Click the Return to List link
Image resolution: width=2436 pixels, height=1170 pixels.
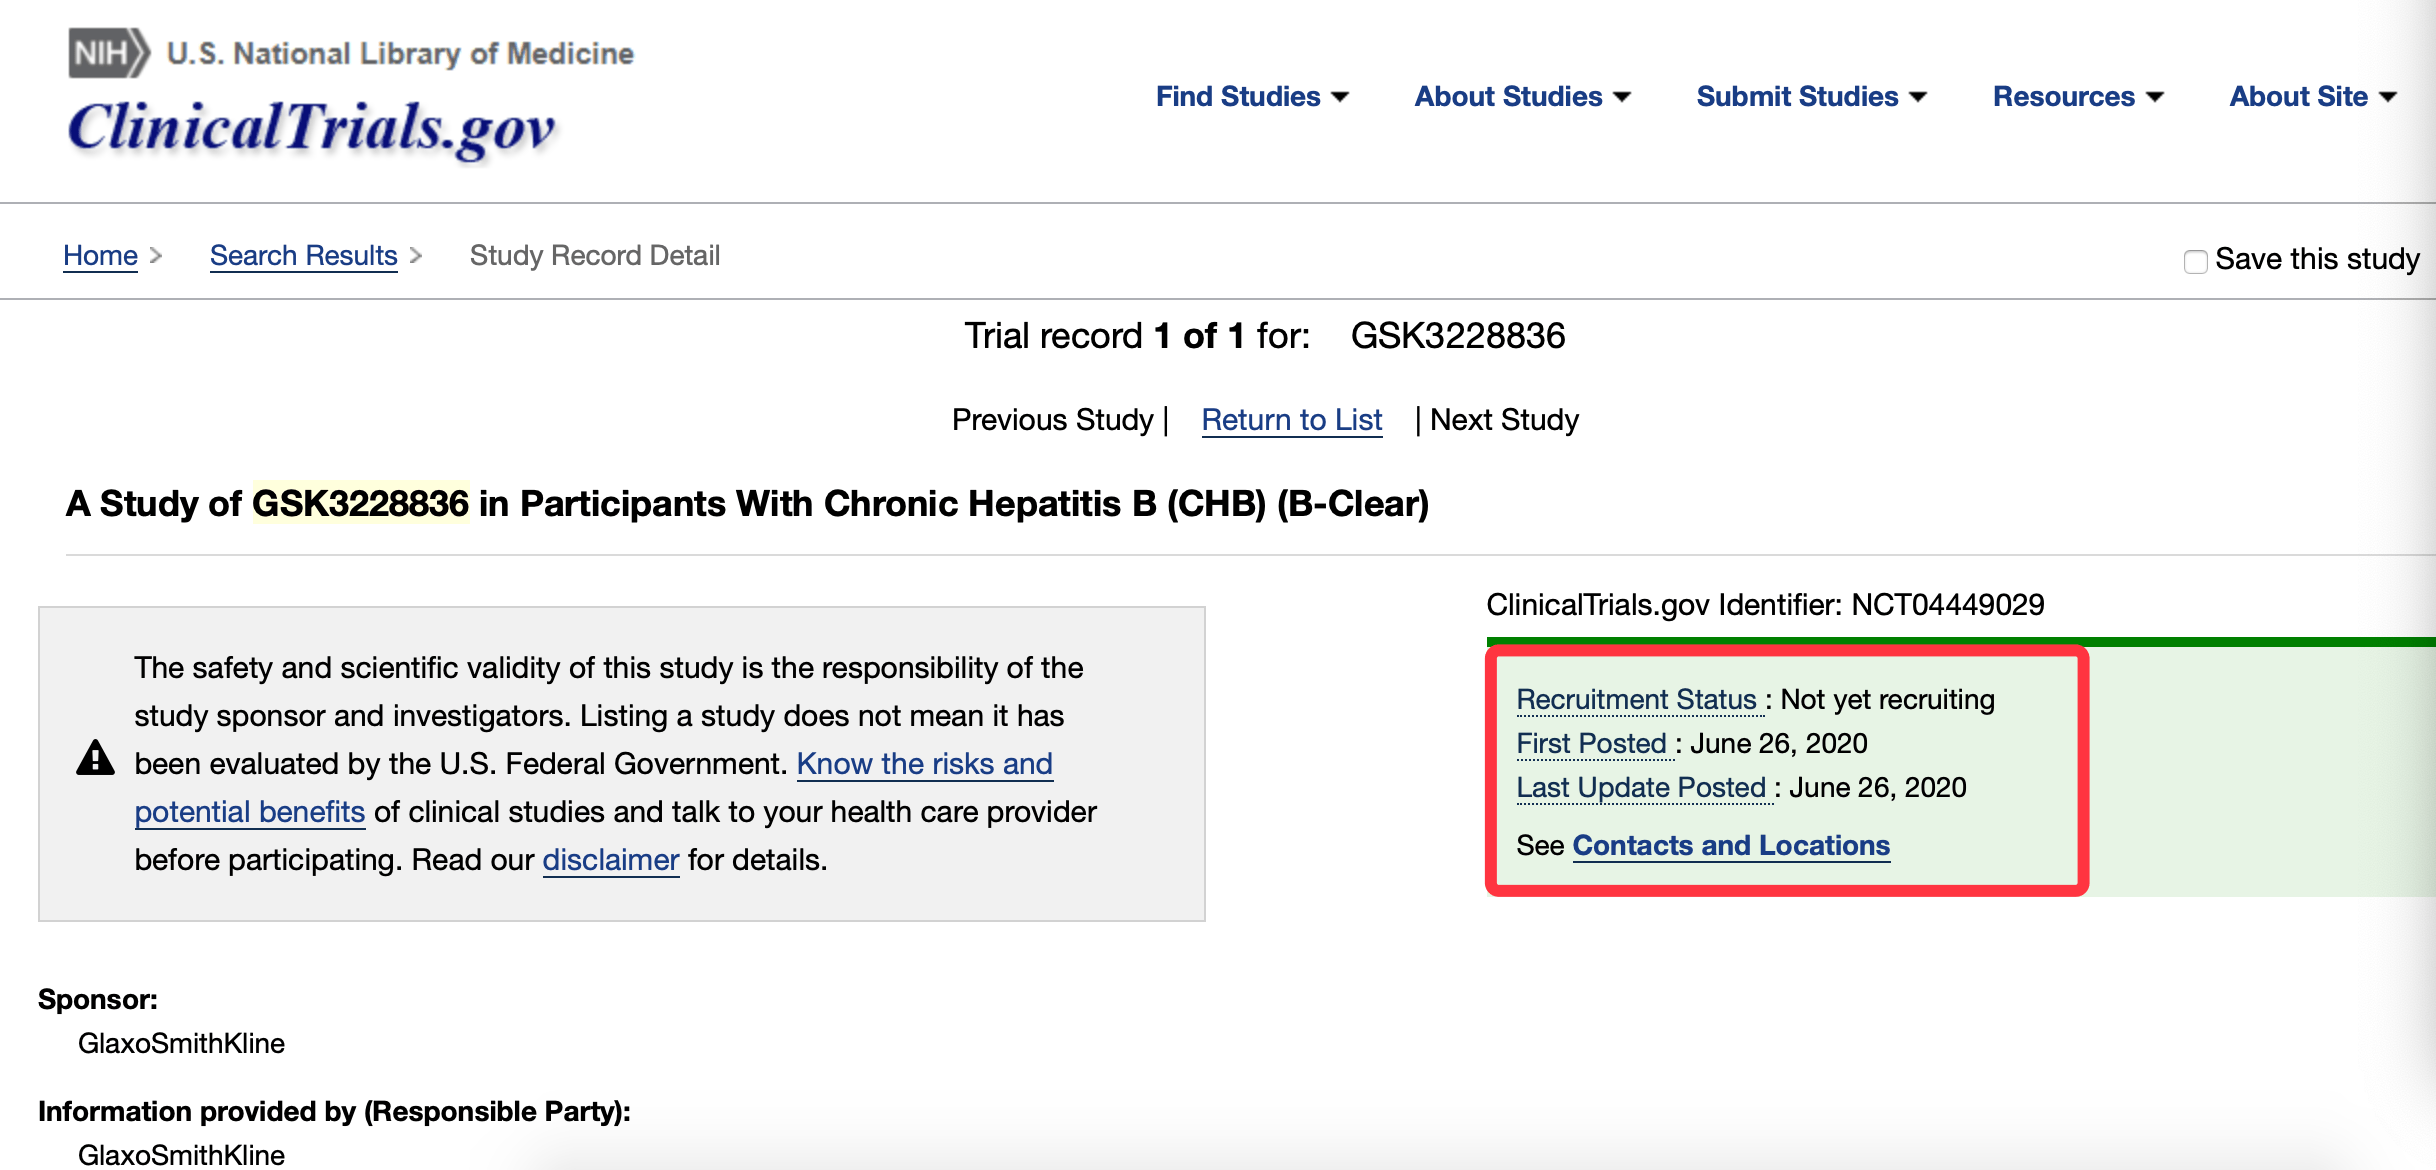pyautogui.click(x=1291, y=420)
